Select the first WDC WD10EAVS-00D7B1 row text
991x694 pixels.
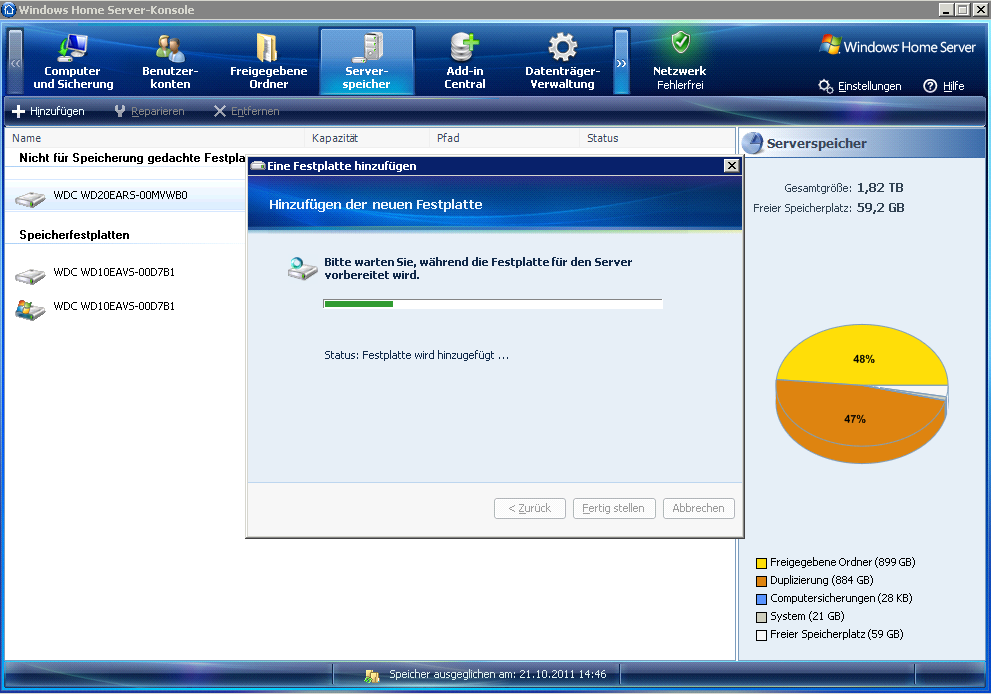pyautogui.click(x=114, y=272)
